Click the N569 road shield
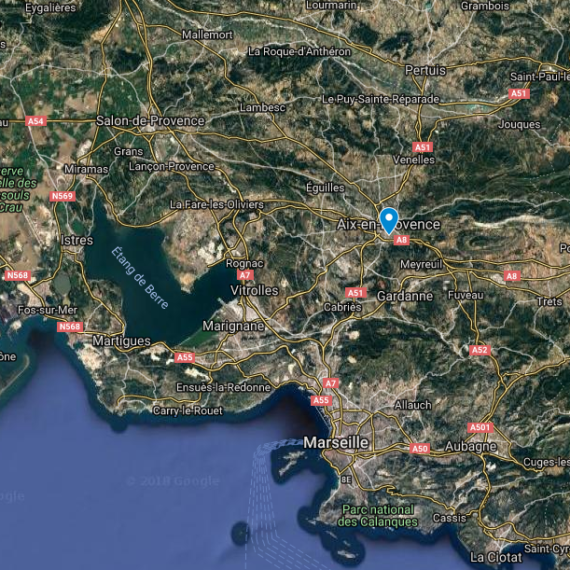Image resolution: width=570 pixels, height=570 pixels. (63, 196)
